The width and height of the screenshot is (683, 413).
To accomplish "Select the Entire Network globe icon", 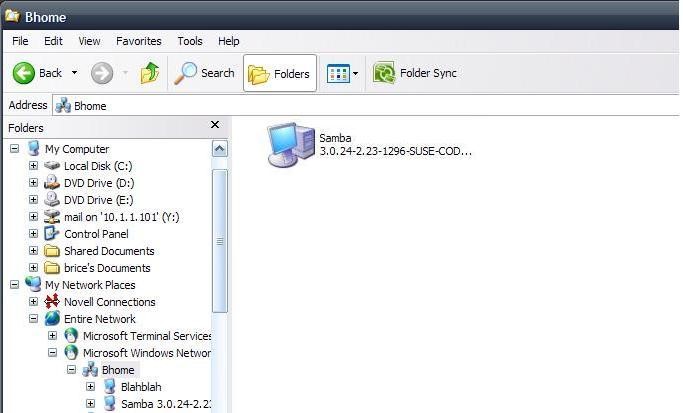I will pos(52,318).
